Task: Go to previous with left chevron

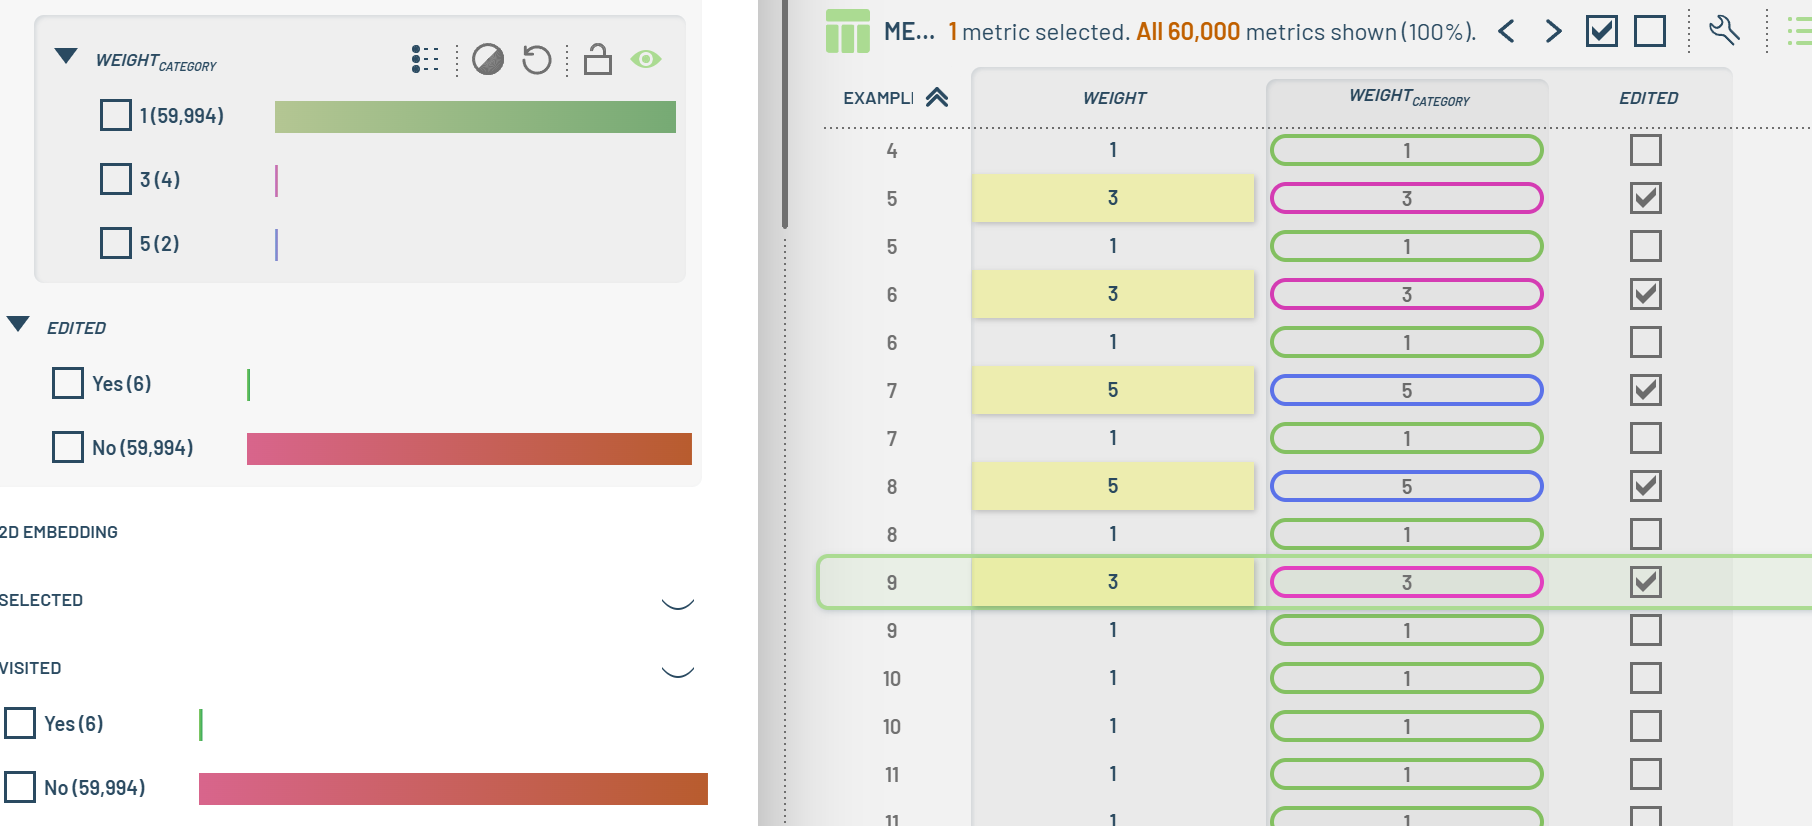Action: tap(1507, 32)
